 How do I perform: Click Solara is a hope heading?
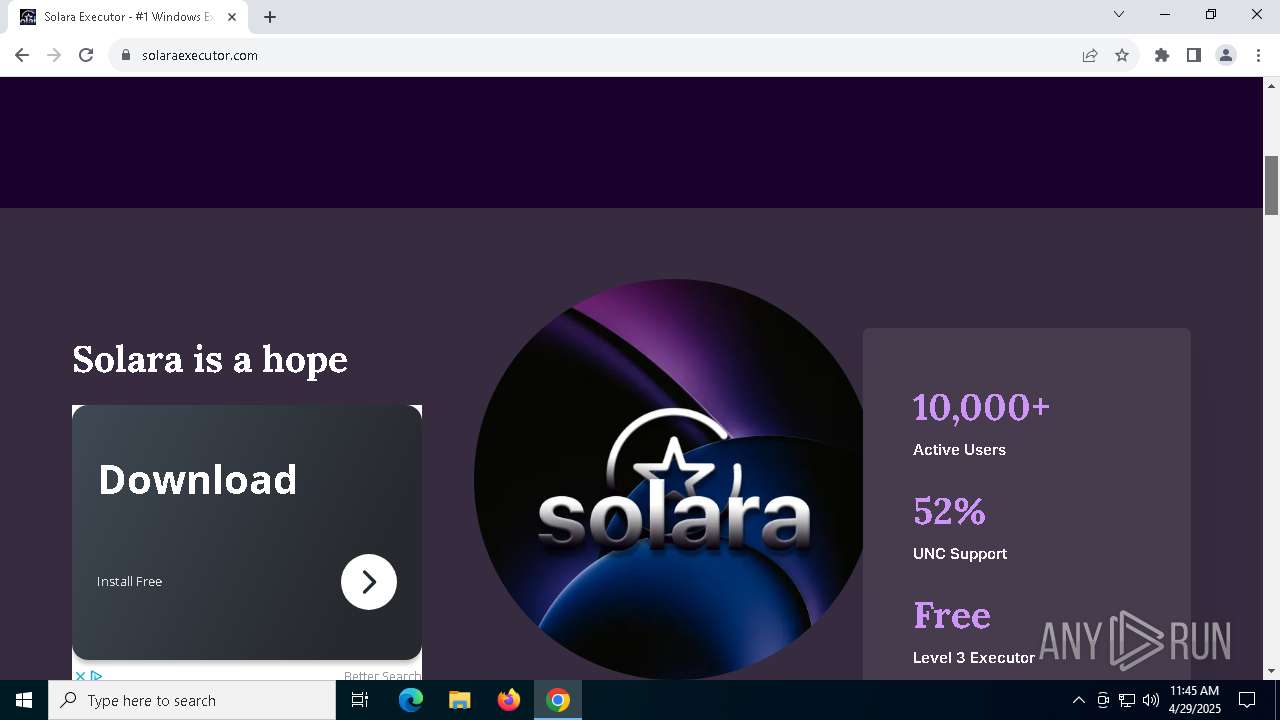pos(210,359)
